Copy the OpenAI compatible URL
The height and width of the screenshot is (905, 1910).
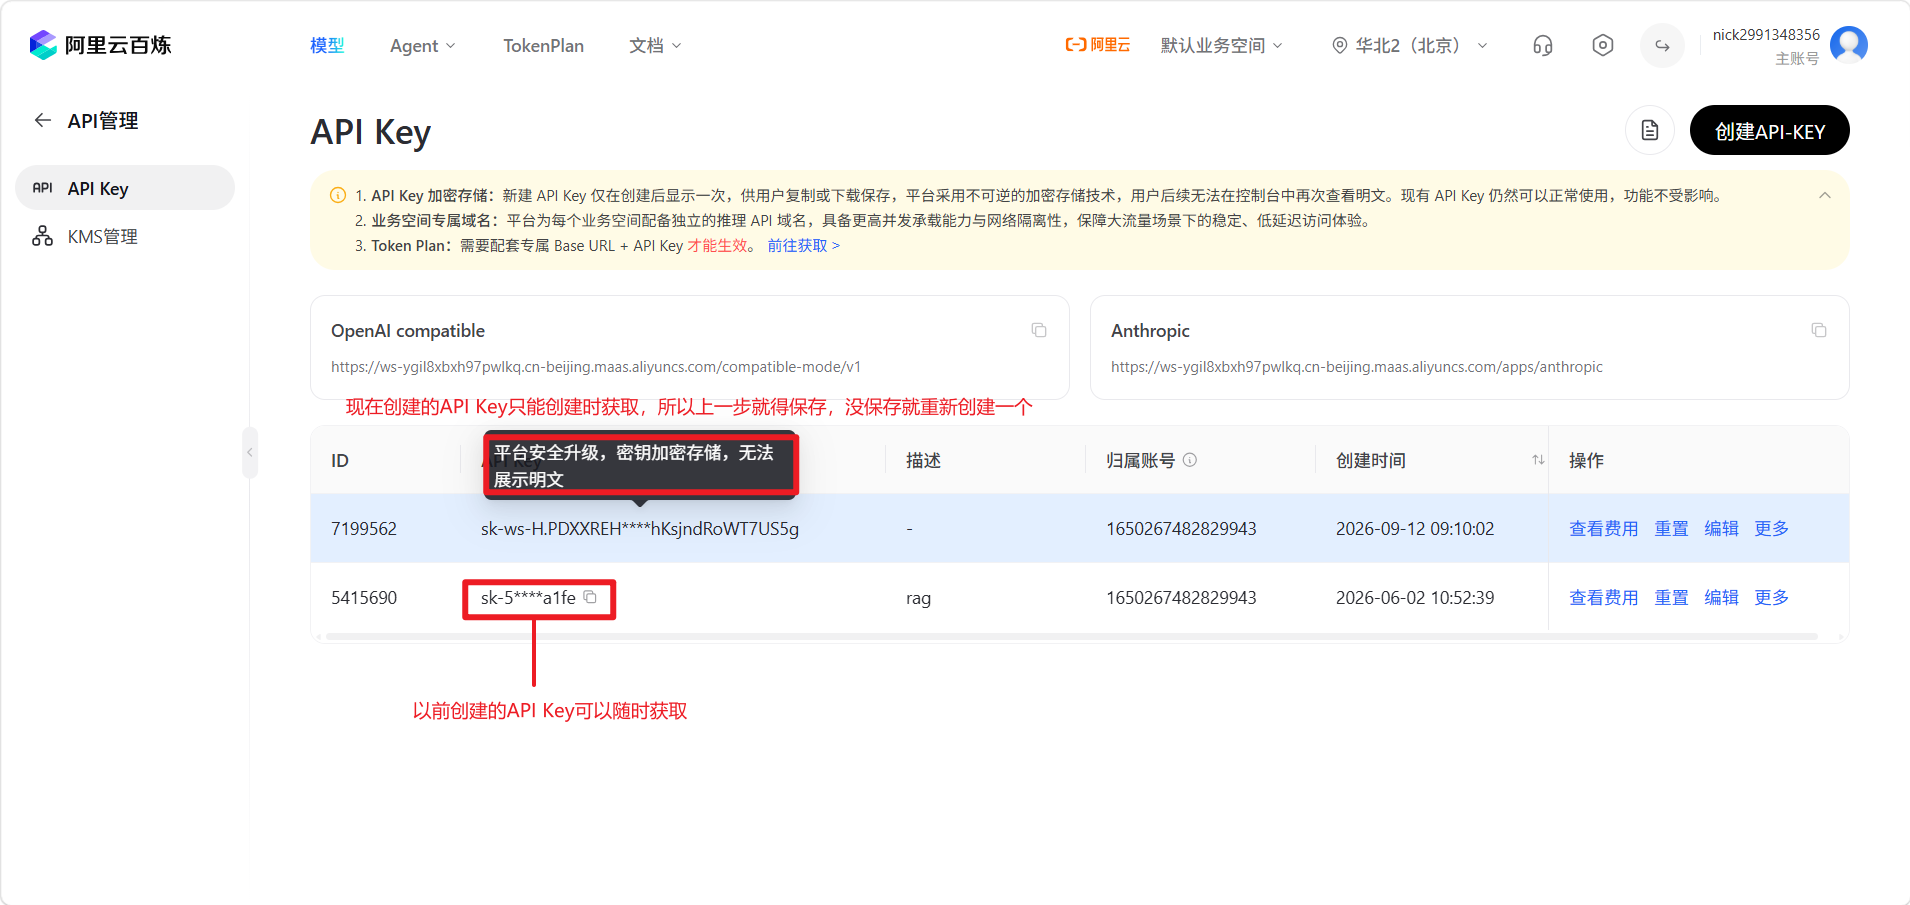click(x=1039, y=330)
